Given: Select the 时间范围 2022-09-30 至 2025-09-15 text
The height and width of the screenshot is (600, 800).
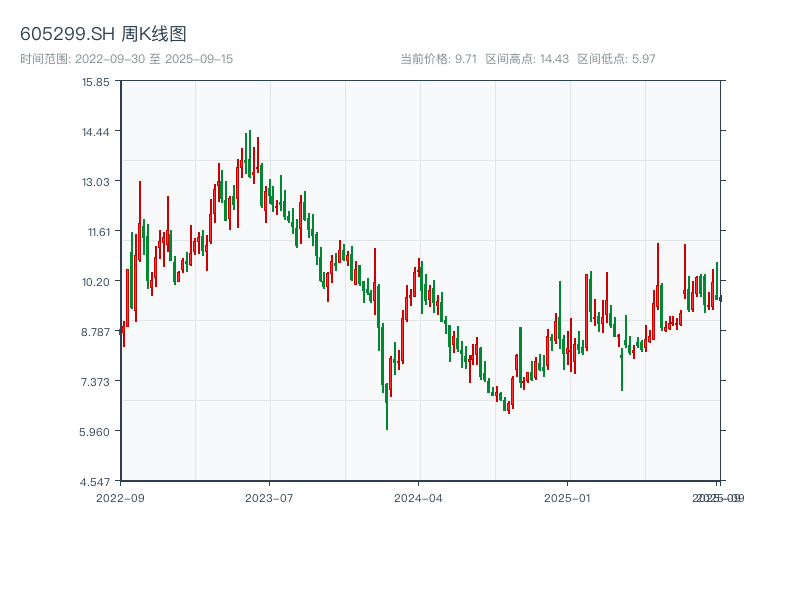Looking at the screenshot, I should (127, 59).
